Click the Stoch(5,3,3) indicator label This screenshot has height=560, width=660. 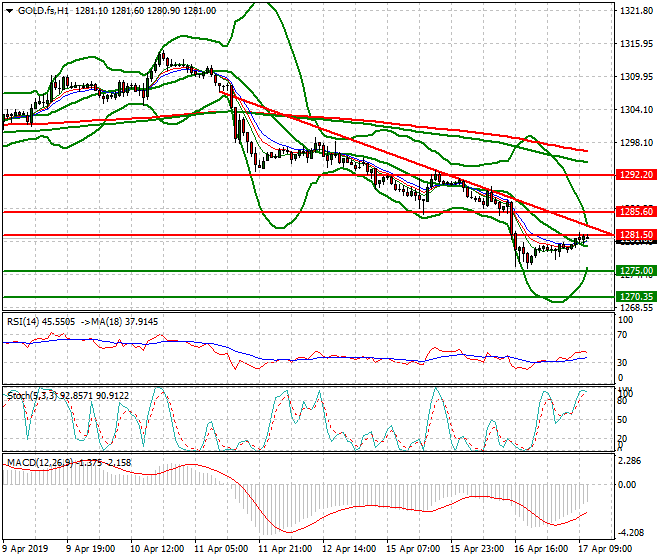30,395
